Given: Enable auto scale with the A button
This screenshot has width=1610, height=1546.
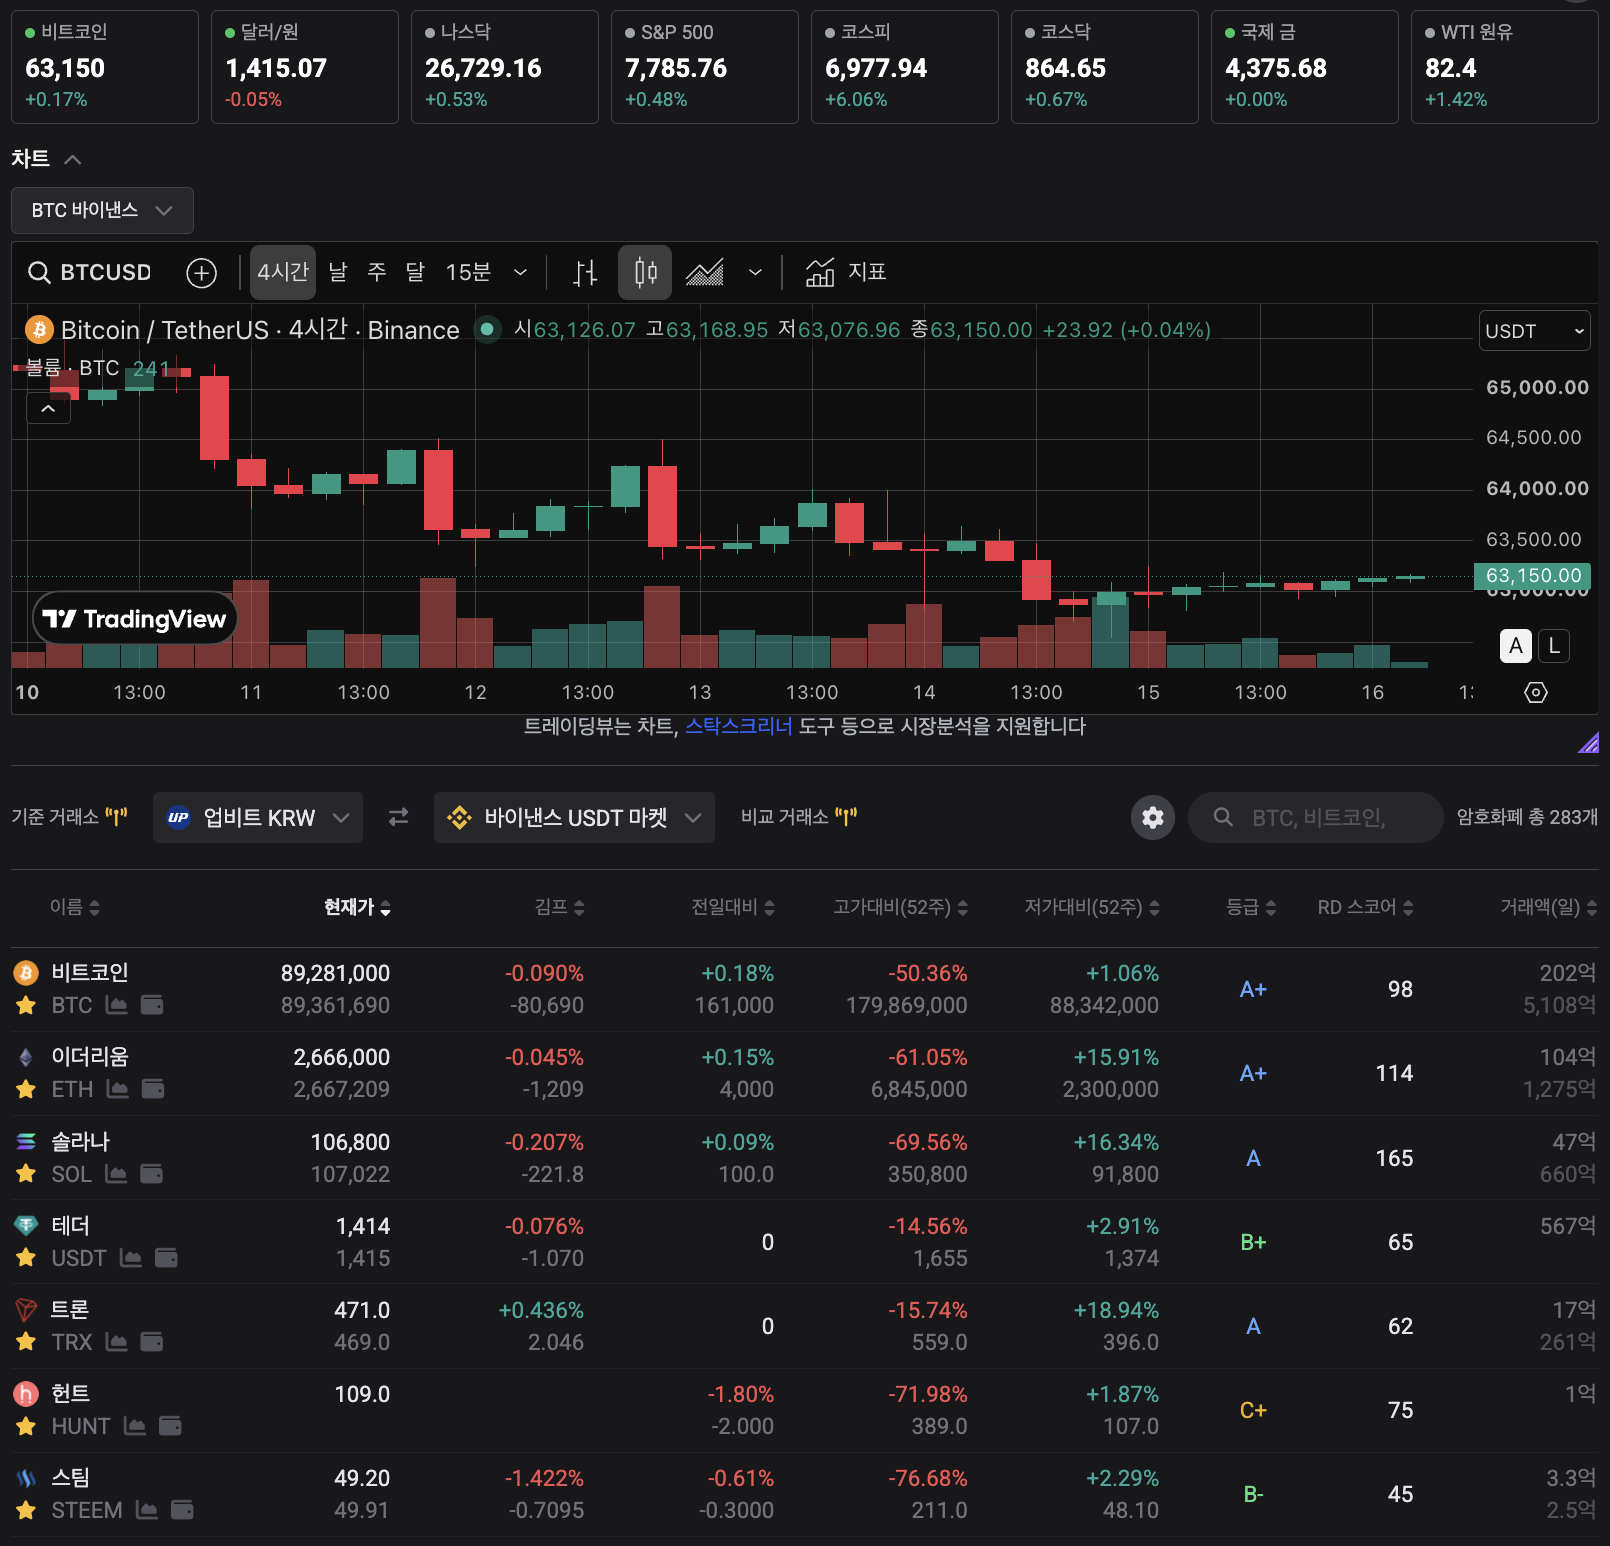Looking at the screenshot, I should 1516,646.
